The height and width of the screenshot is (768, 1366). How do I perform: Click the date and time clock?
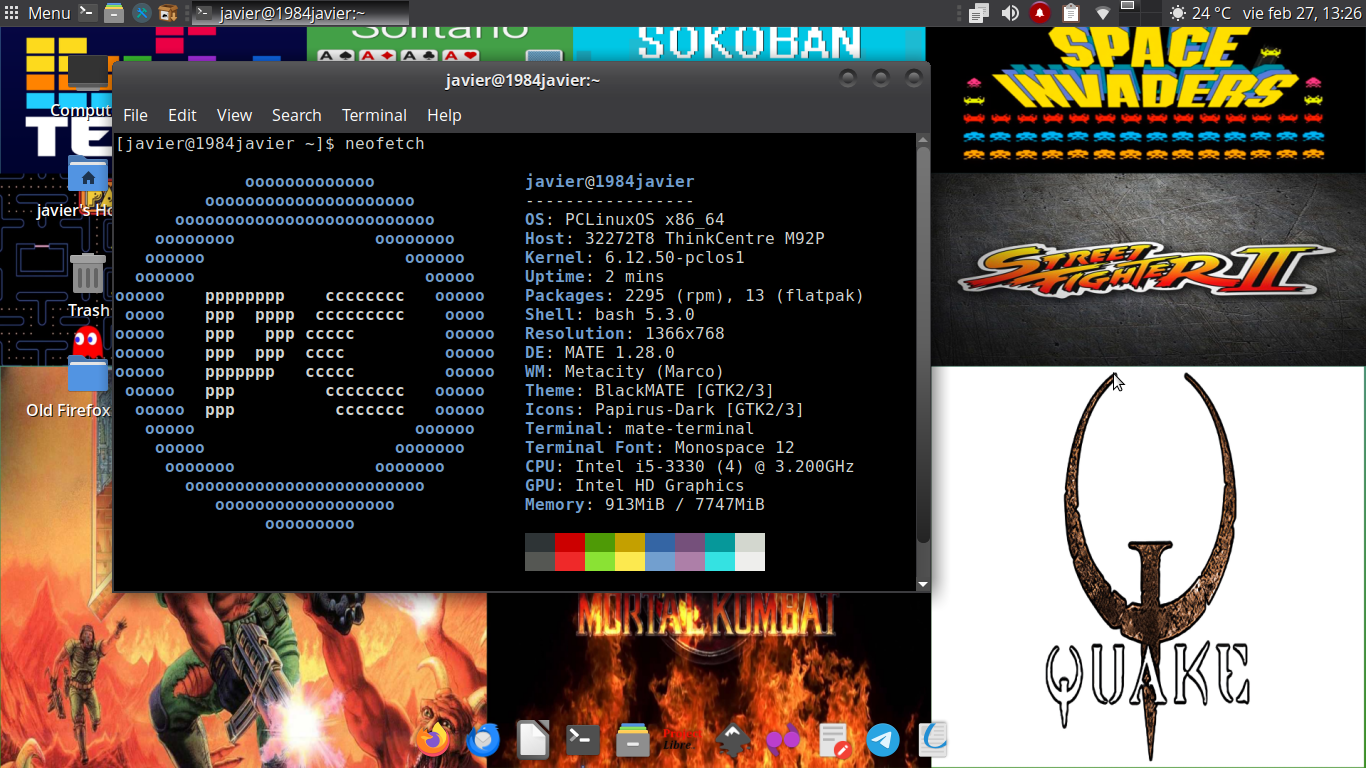tap(1302, 13)
